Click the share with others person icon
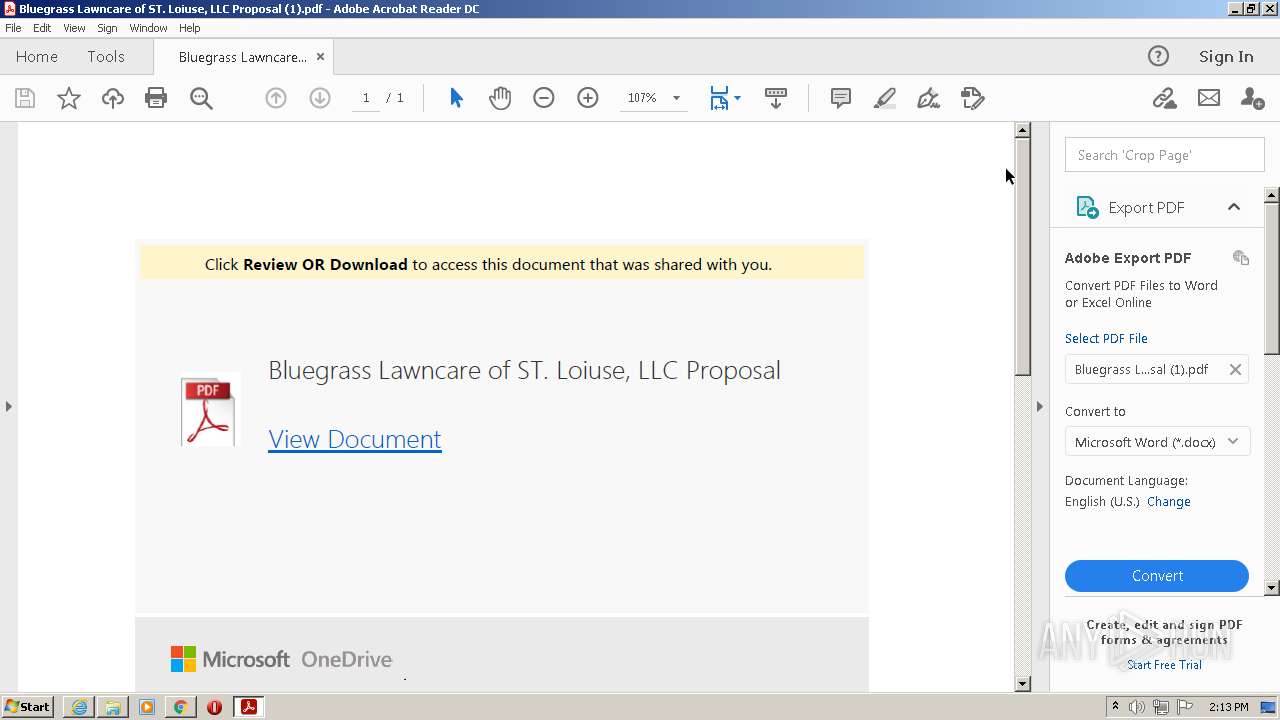Image resolution: width=1280 pixels, height=720 pixels. [x=1252, y=98]
